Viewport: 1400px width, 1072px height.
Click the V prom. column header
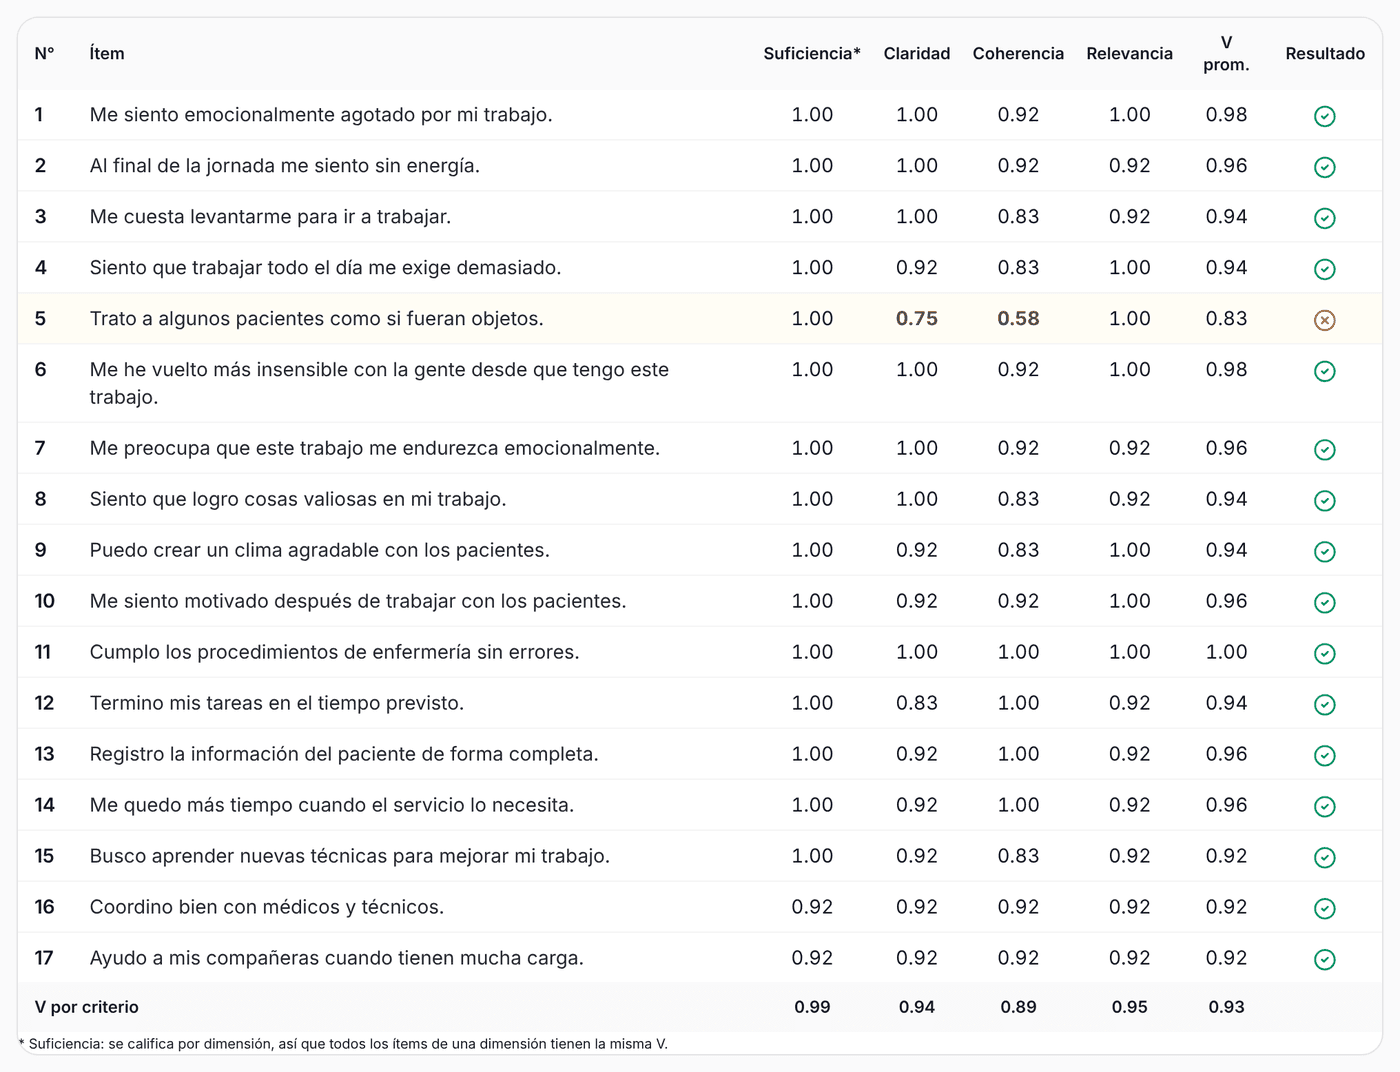pos(1226,53)
